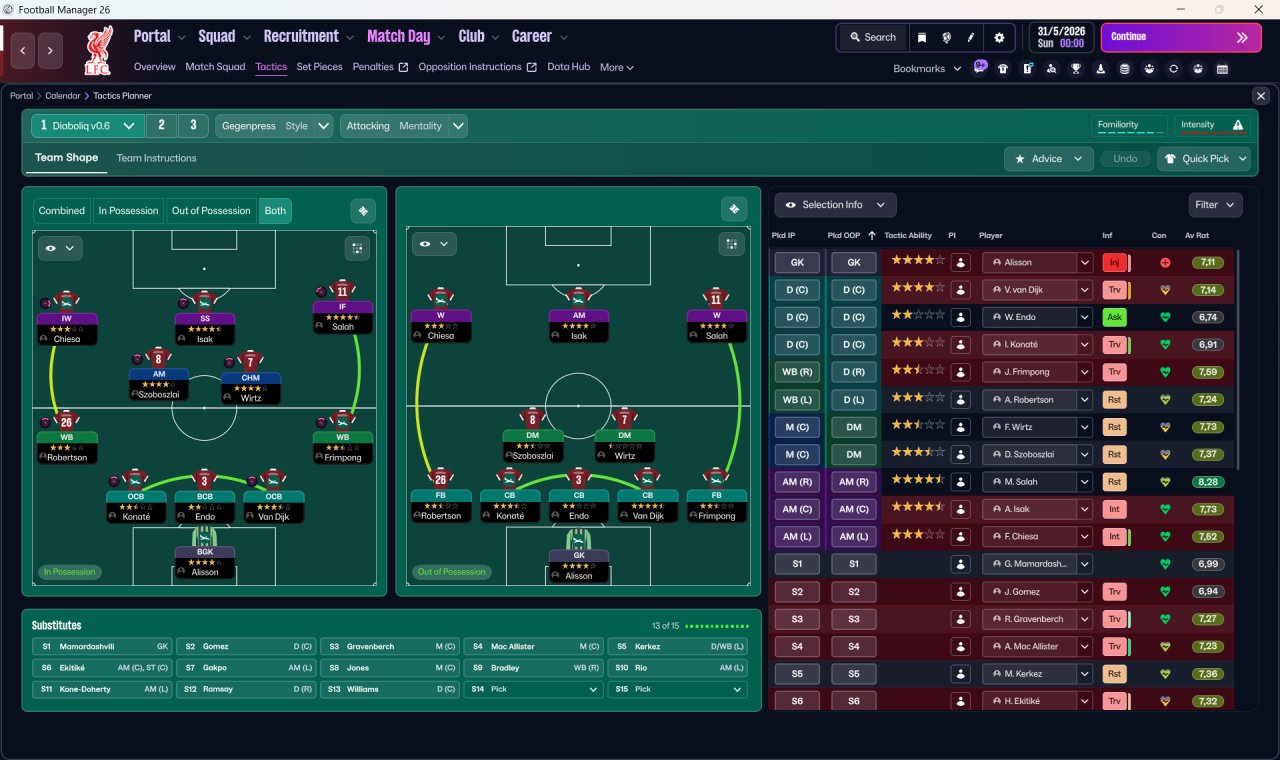Select the Both pitch view

(x=275, y=211)
